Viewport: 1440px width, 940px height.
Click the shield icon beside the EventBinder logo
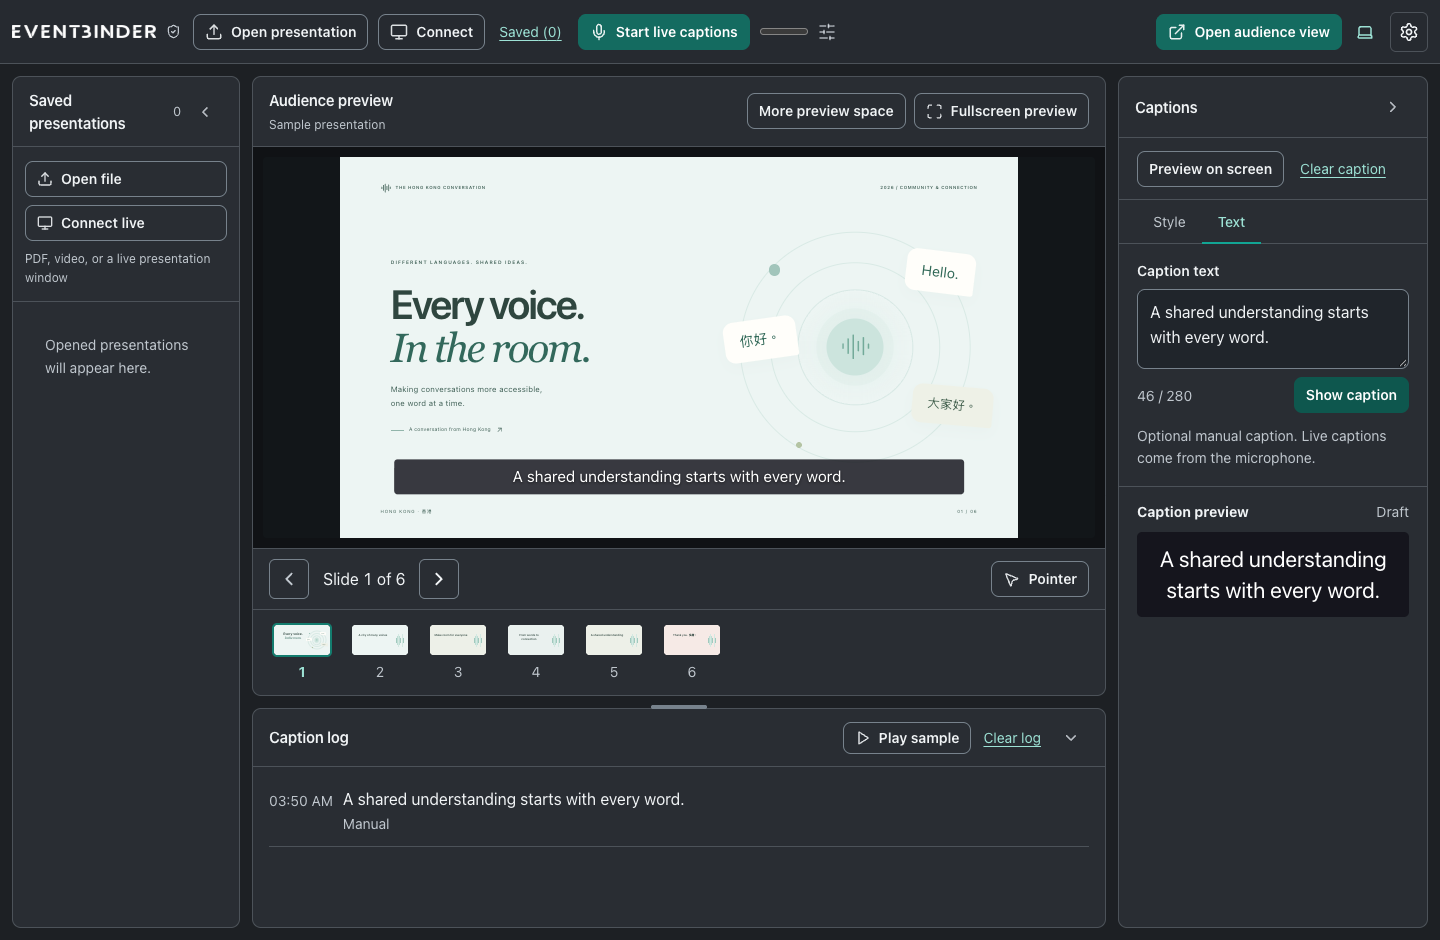(x=173, y=32)
